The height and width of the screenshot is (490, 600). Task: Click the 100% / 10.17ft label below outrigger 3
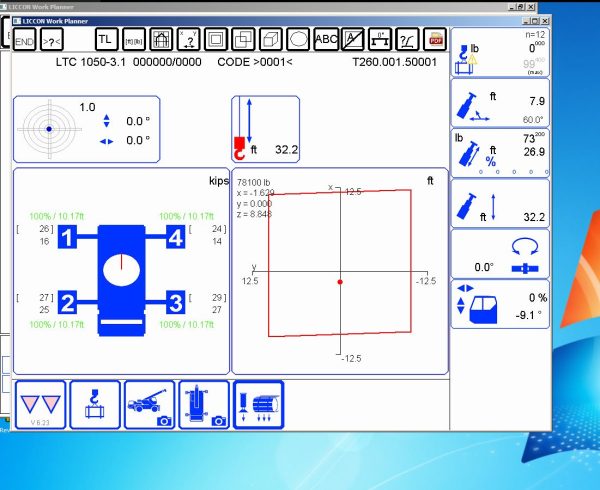[187, 325]
